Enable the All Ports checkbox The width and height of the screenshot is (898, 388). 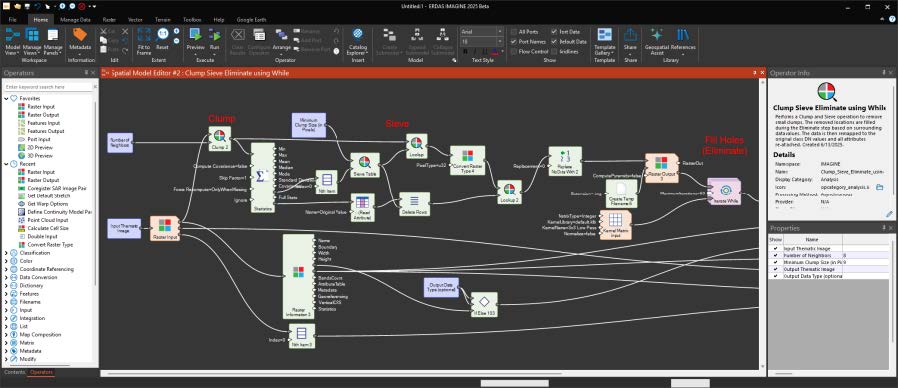tap(514, 32)
